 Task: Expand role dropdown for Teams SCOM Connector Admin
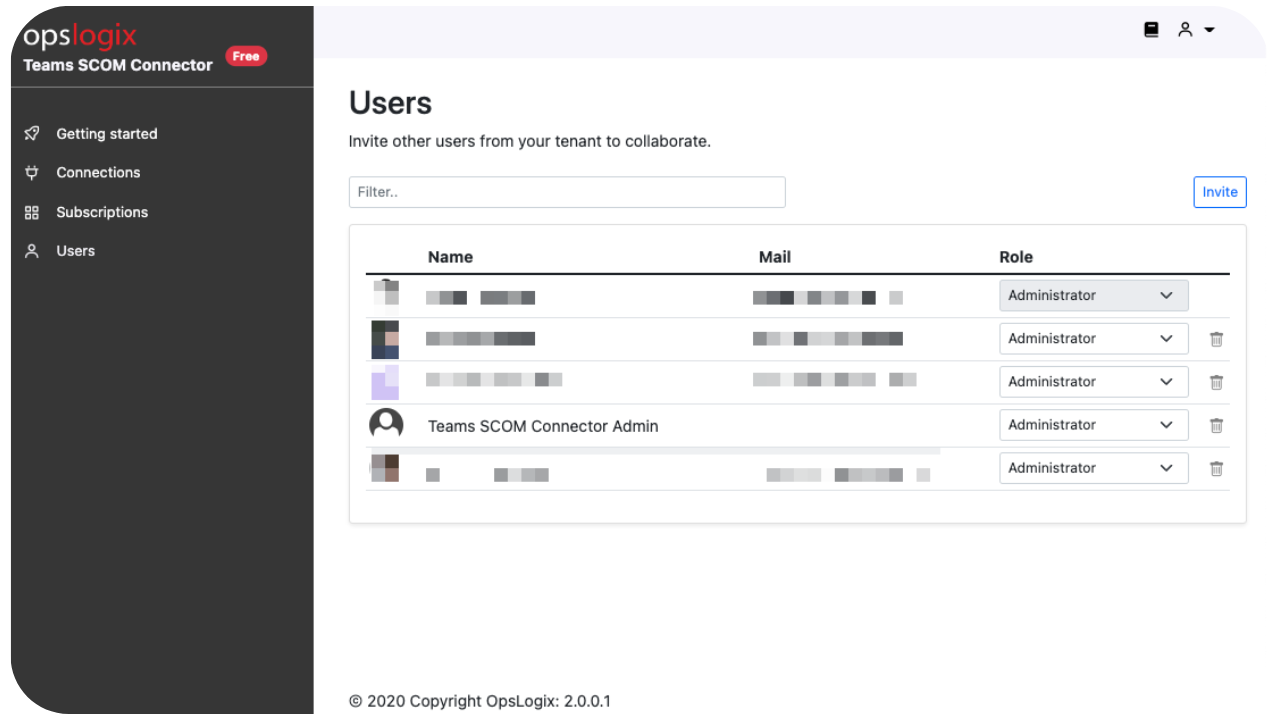click(x=1093, y=425)
